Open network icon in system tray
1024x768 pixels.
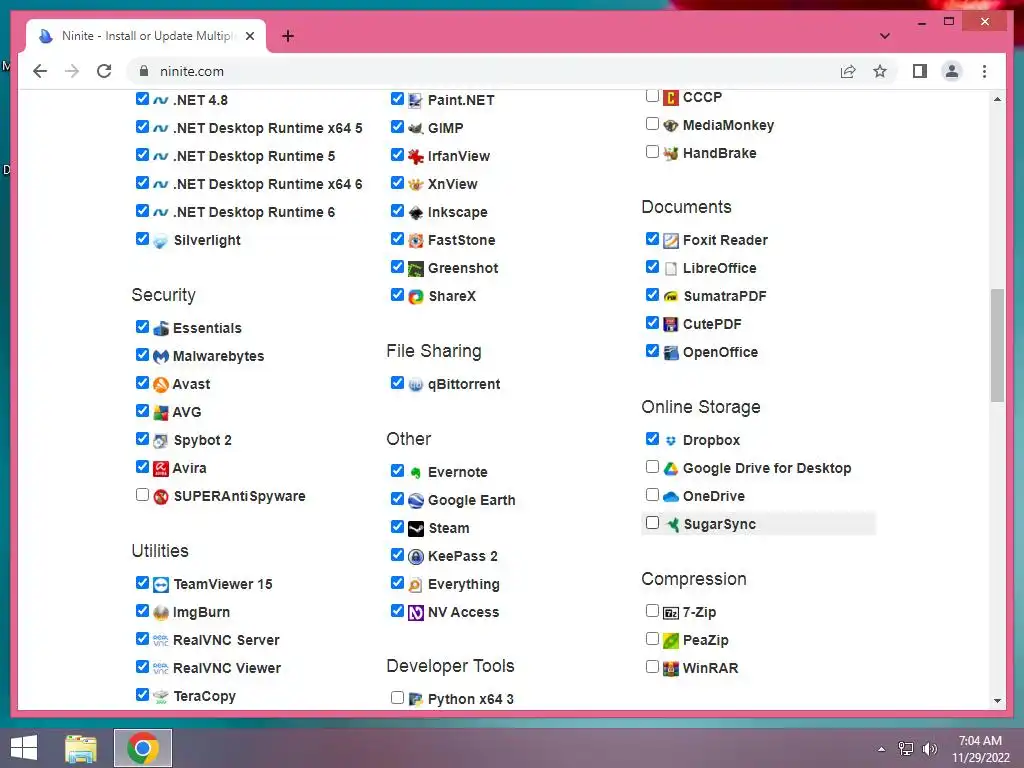(x=906, y=749)
